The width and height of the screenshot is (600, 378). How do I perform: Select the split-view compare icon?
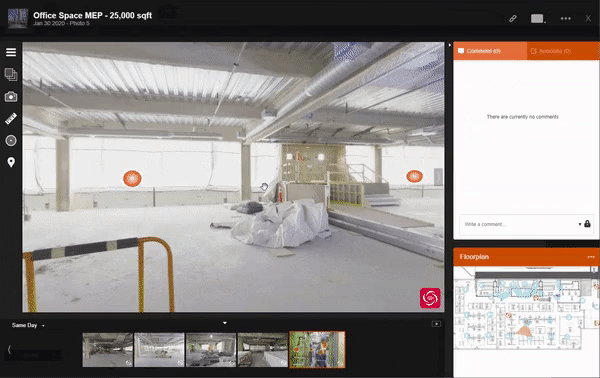[11, 74]
